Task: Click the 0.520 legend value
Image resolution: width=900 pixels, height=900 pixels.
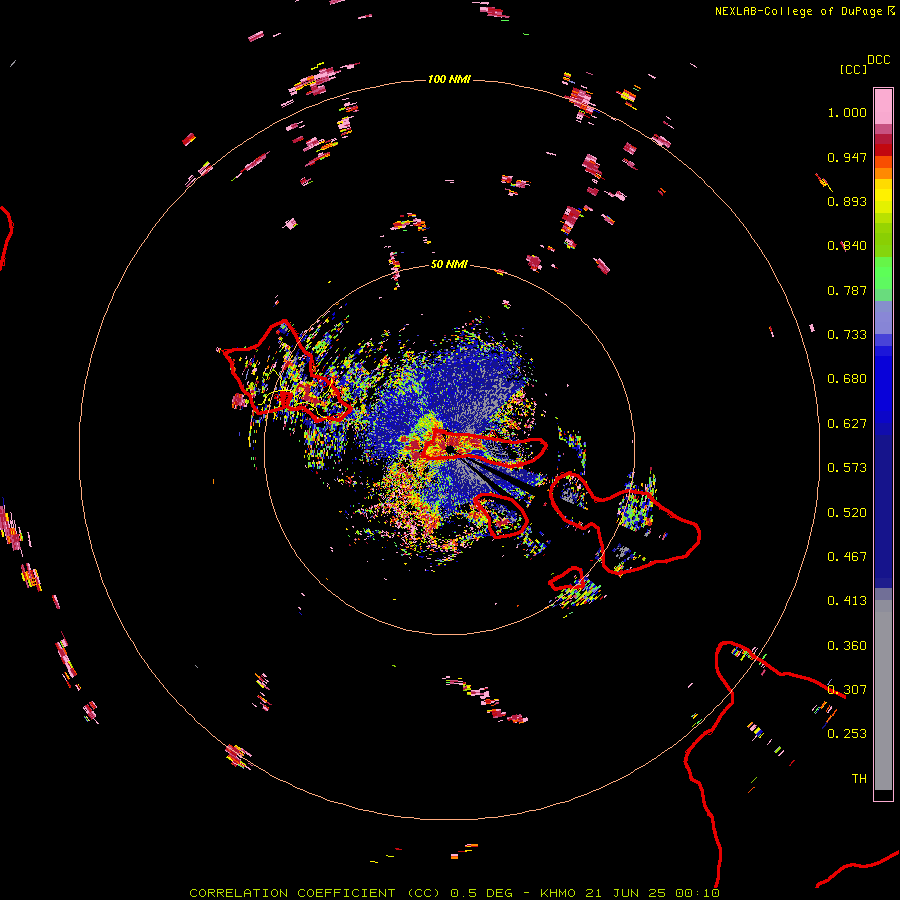Action: tap(847, 513)
